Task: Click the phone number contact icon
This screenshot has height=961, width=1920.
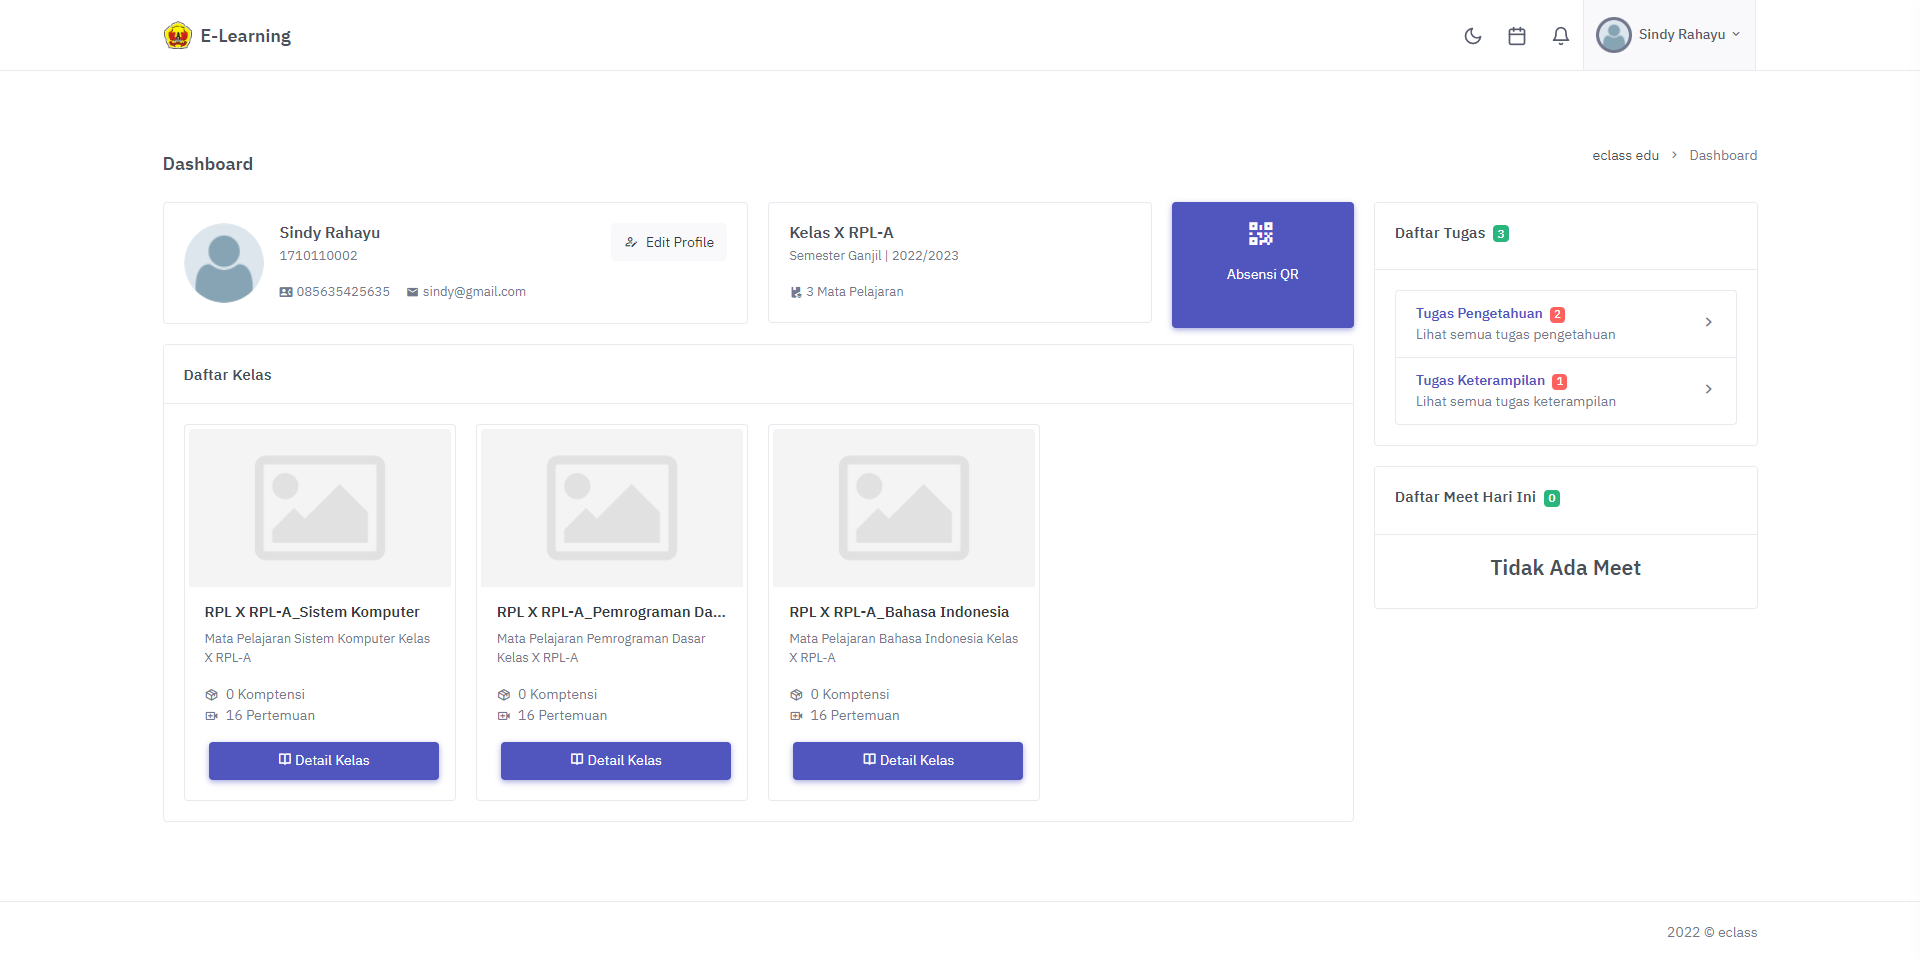Action: [x=286, y=292]
